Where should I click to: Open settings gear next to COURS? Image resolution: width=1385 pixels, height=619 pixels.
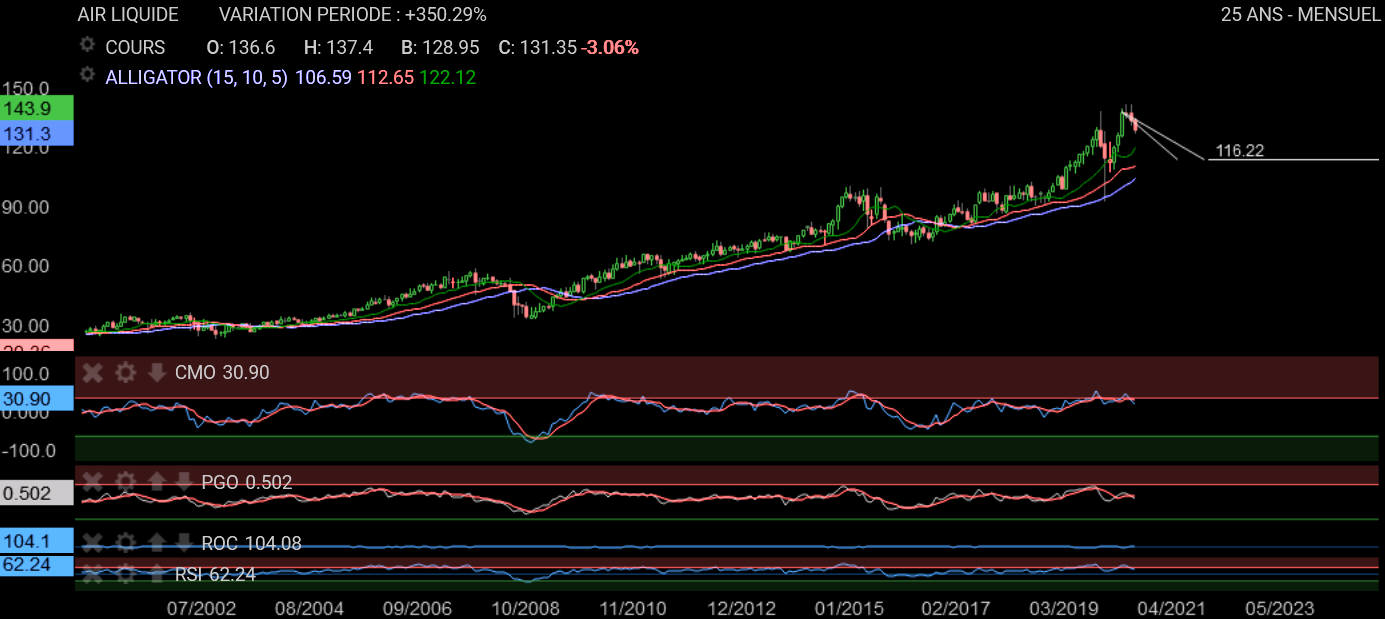pyautogui.click(x=87, y=46)
